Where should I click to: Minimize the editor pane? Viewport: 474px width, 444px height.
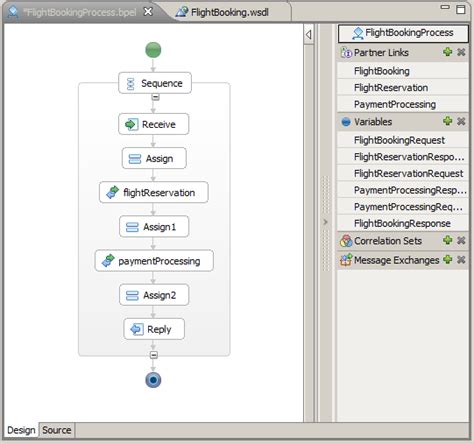pyautogui.click(x=445, y=7)
